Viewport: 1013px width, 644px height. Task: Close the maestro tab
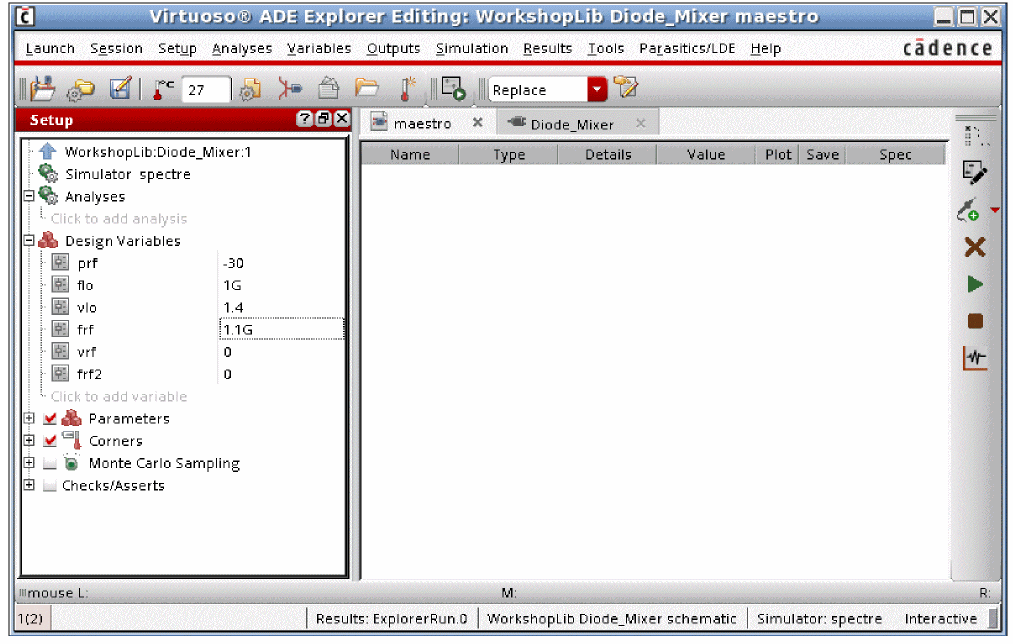click(477, 122)
